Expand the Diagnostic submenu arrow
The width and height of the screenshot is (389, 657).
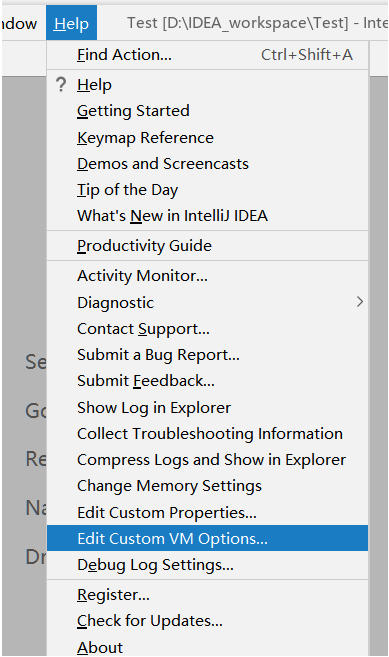[360, 302]
